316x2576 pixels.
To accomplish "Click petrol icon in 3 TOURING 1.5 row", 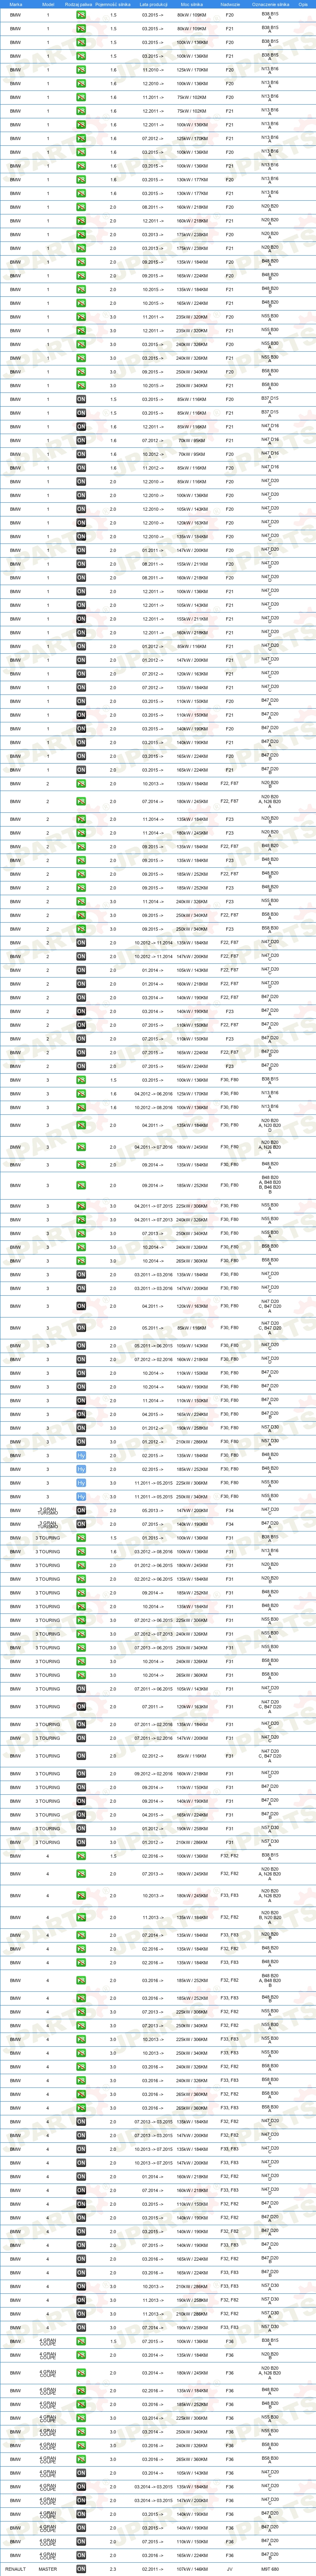I will click(81, 1537).
